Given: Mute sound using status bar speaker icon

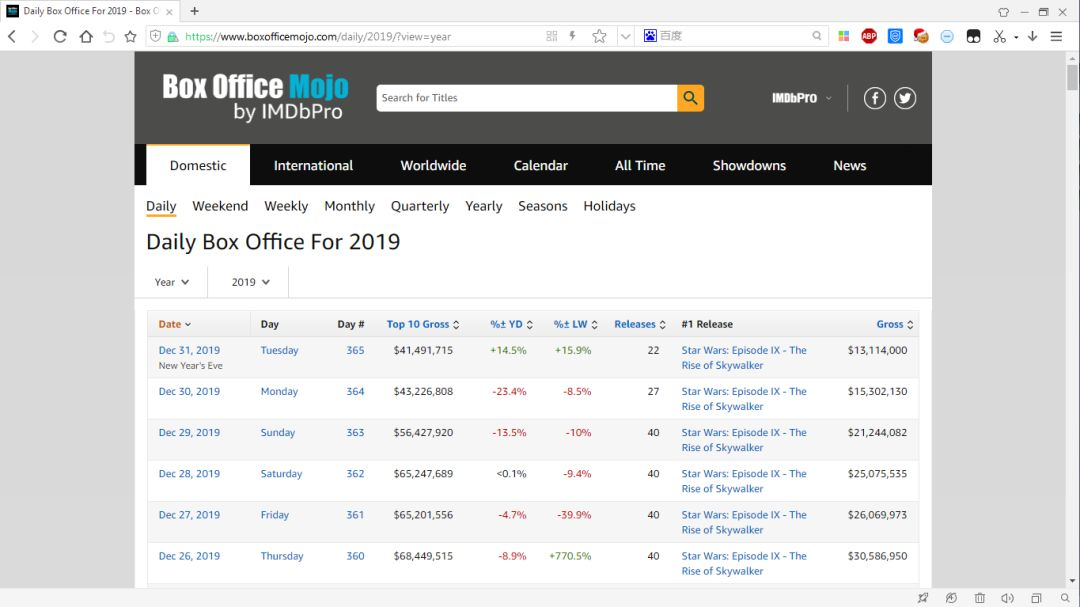Looking at the screenshot, I should 1008,598.
